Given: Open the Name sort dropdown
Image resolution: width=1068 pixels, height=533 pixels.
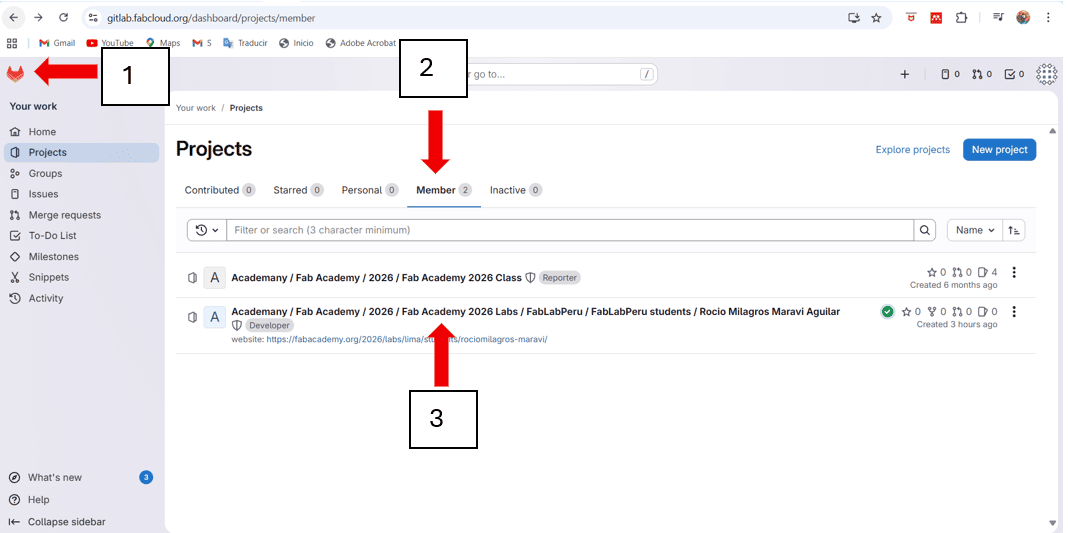Looking at the screenshot, I should [975, 230].
